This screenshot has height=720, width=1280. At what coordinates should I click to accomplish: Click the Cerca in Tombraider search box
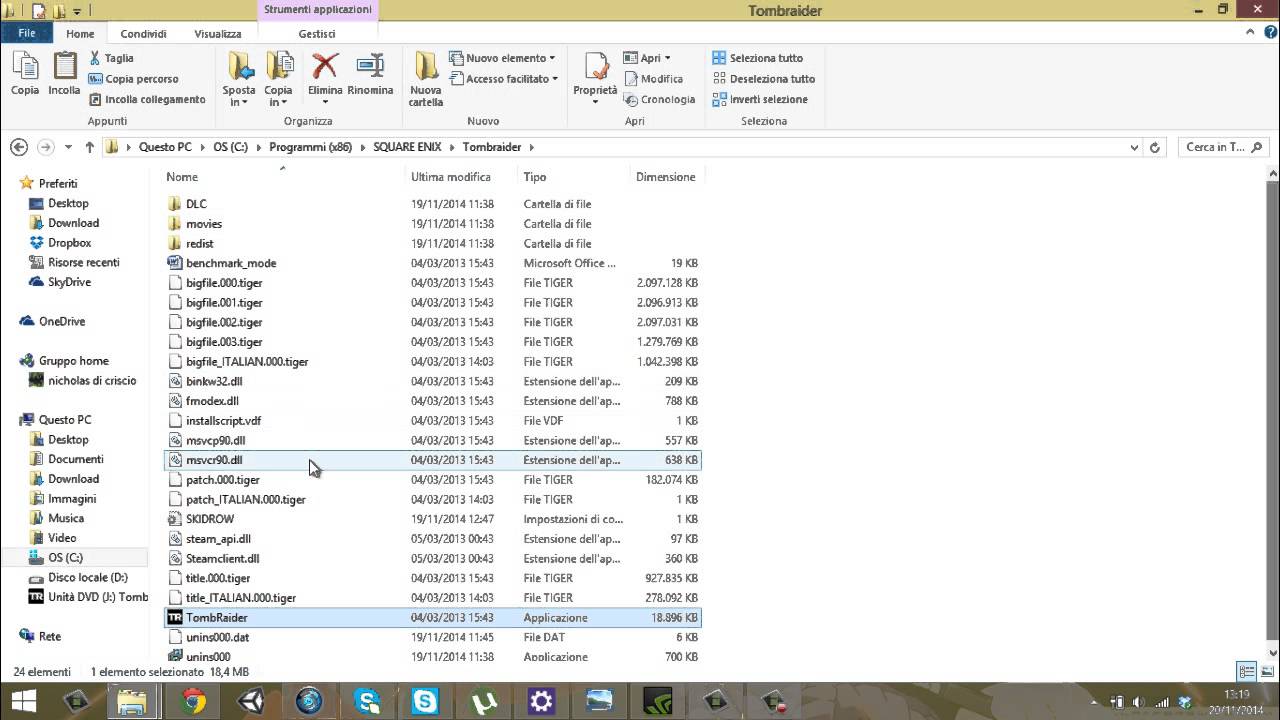point(1224,147)
